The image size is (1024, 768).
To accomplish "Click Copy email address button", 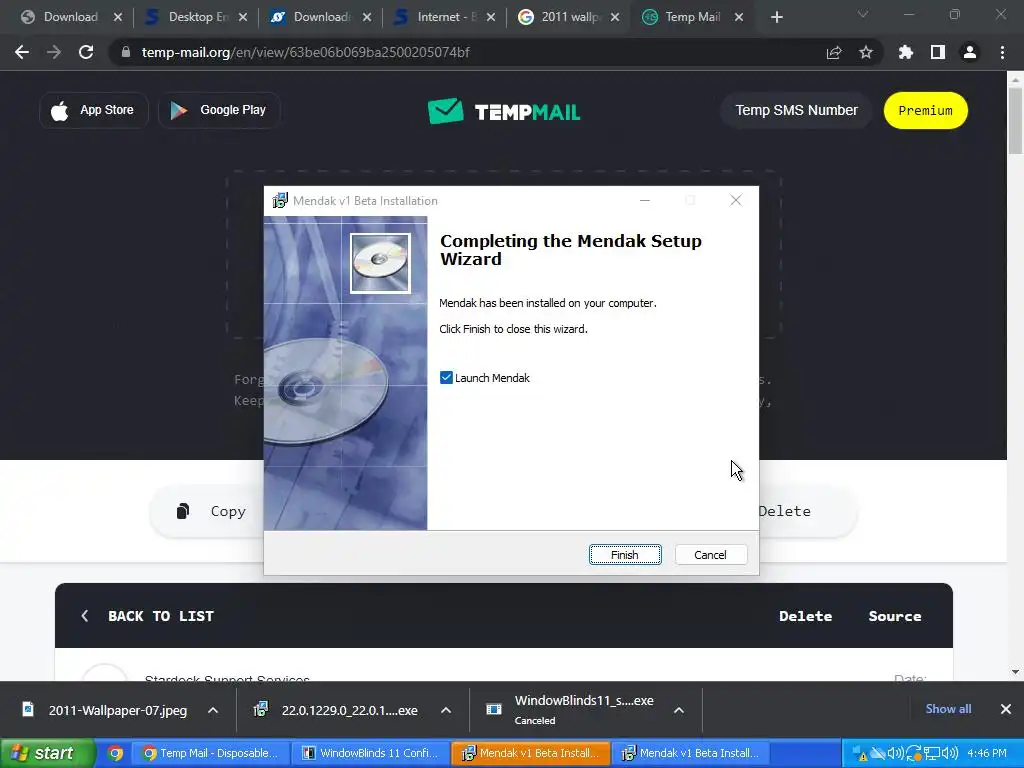I will pos(211,511).
